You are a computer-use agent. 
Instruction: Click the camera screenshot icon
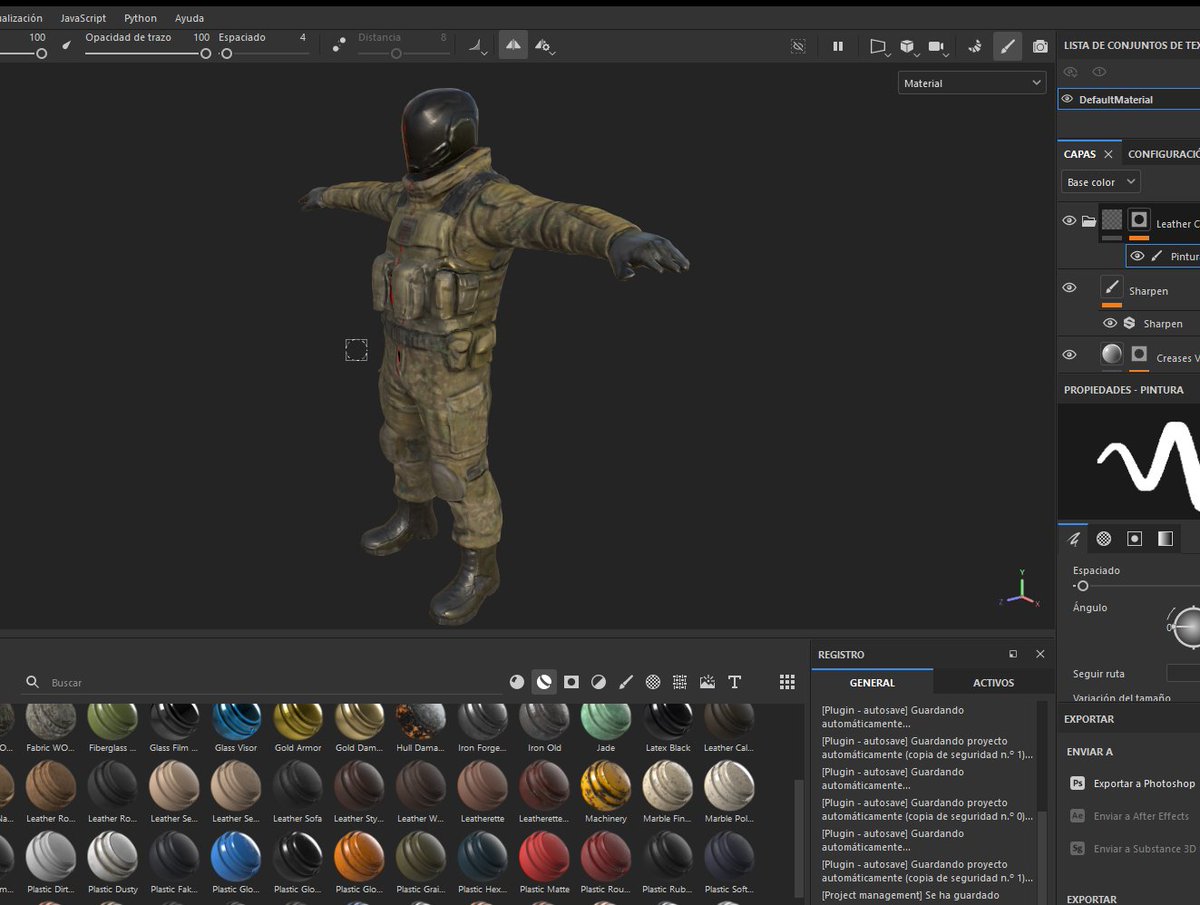click(1040, 46)
